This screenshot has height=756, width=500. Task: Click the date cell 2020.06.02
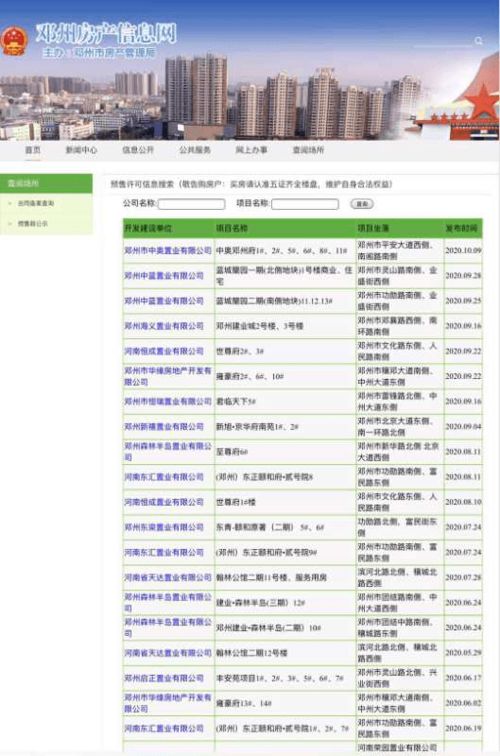[463, 703]
